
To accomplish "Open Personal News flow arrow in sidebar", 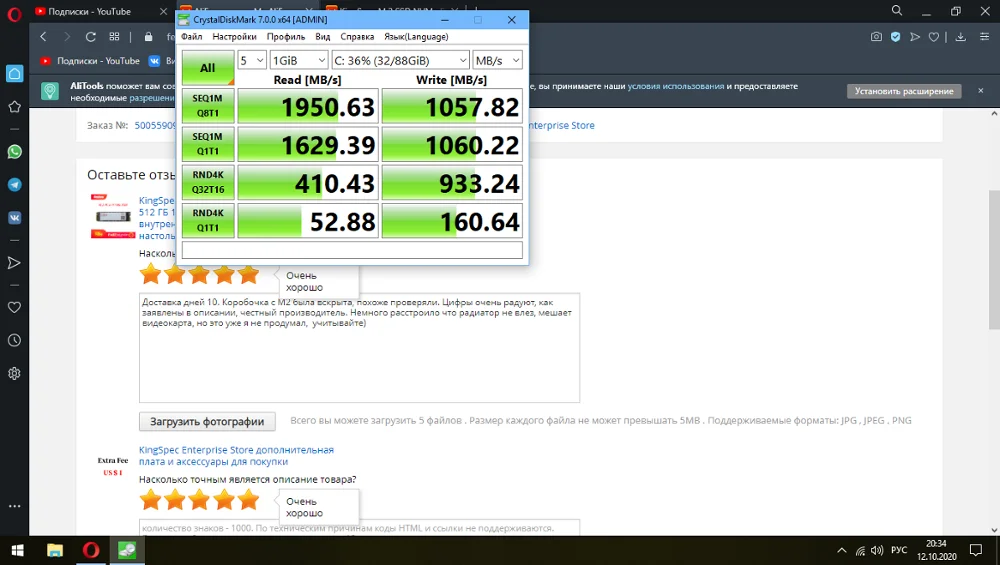I will tap(14, 263).
